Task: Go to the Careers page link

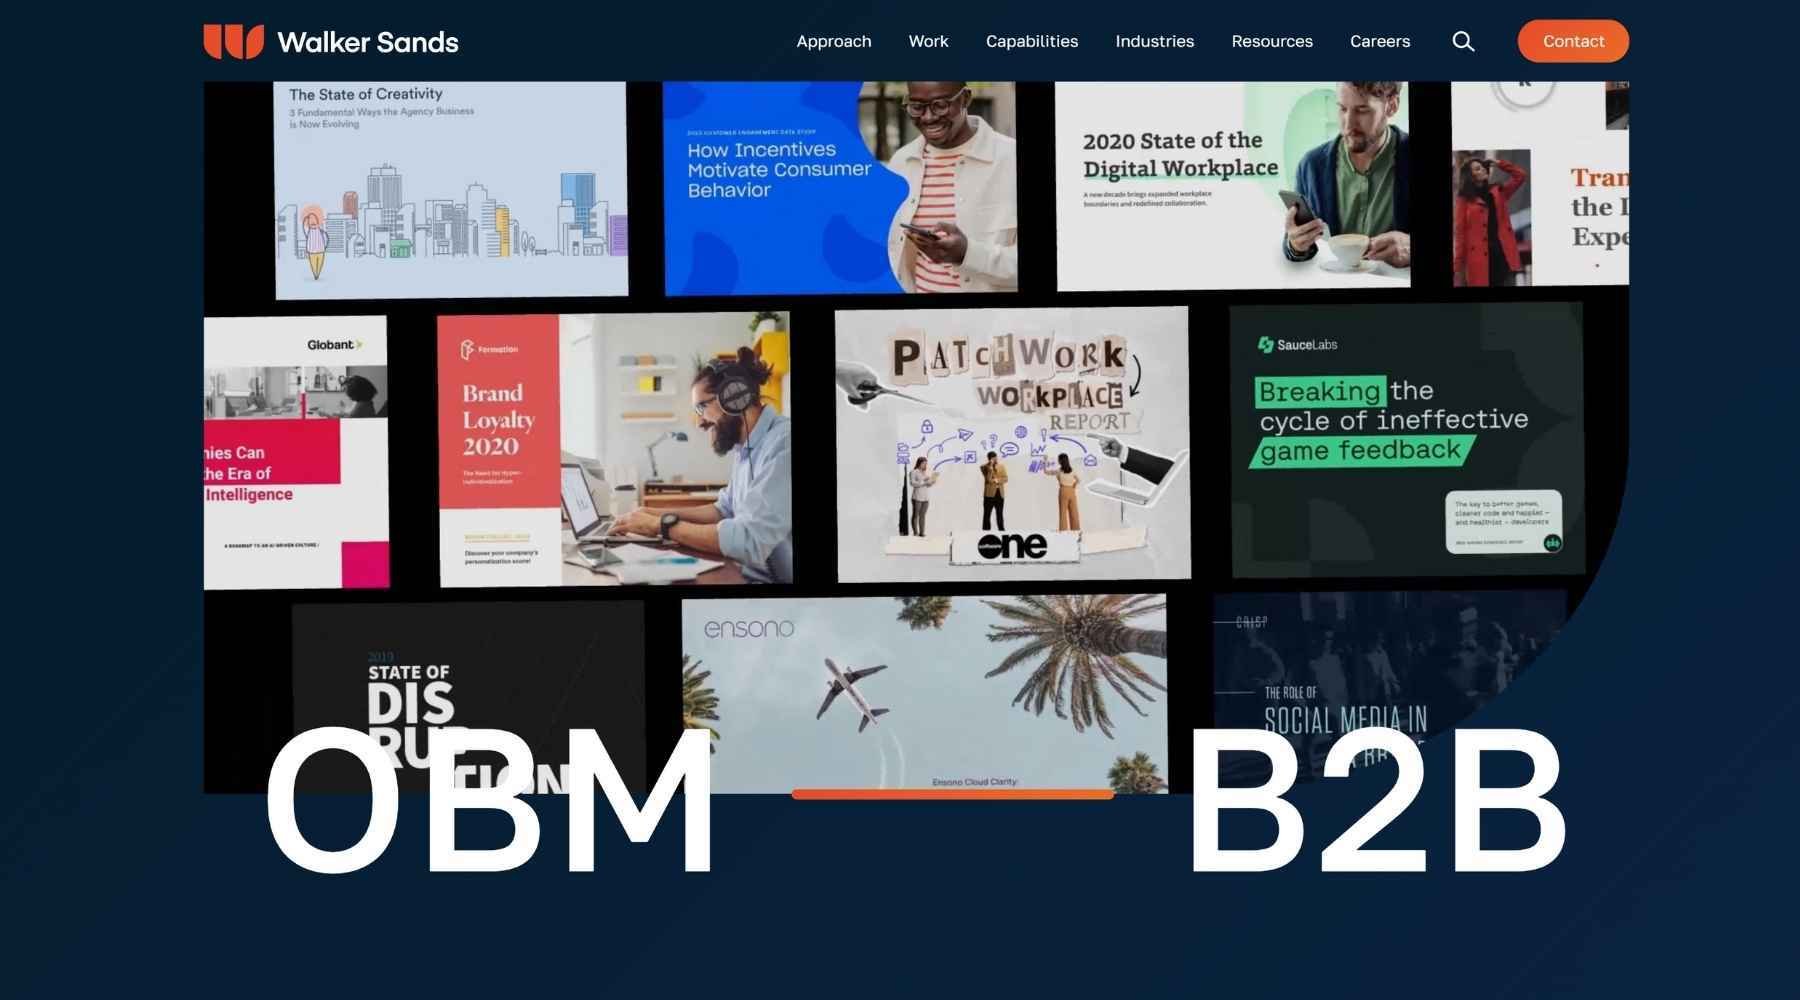Action: coord(1379,41)
